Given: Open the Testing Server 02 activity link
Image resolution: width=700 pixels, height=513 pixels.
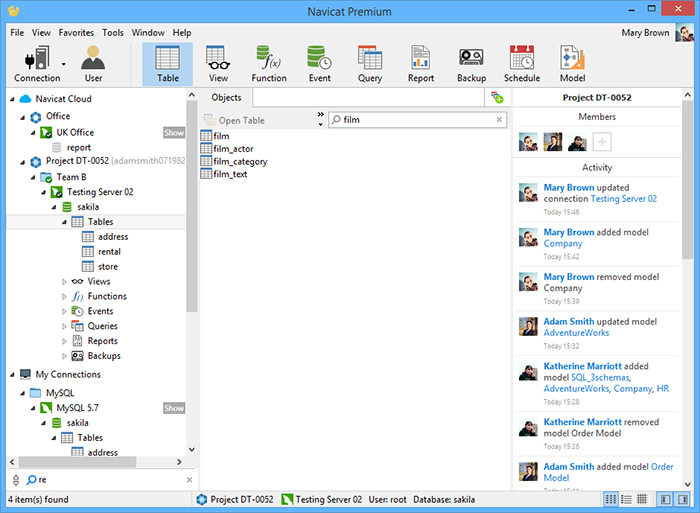Looking at the screenshot, I should (x=624, y=199).
